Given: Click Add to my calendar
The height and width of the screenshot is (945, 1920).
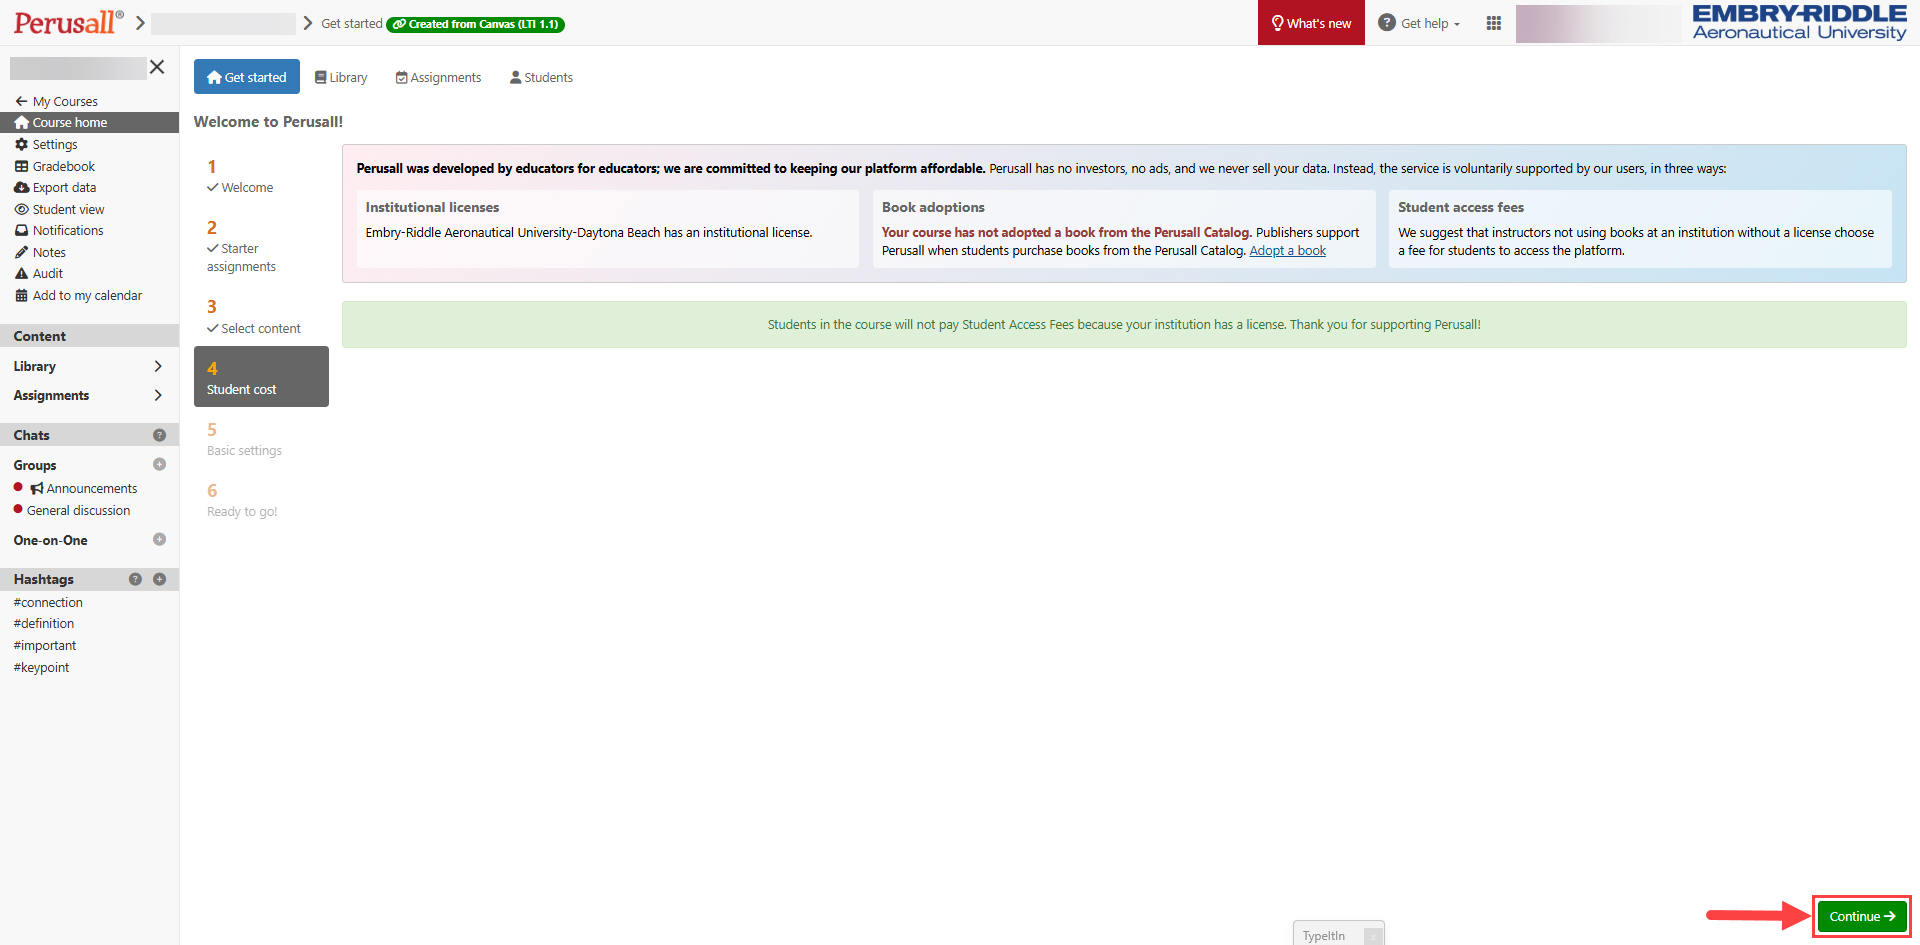Looking at the screenshot, I should pos(78,295).
